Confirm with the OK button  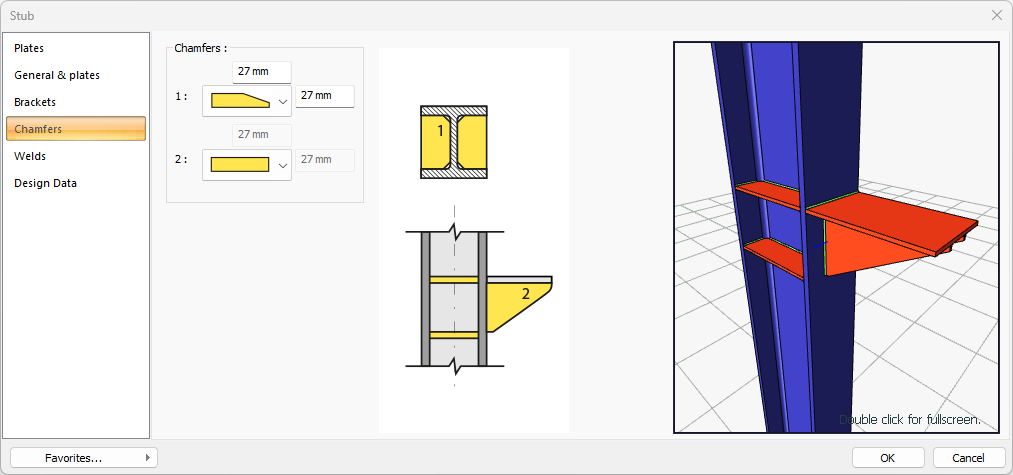point(888,458)
